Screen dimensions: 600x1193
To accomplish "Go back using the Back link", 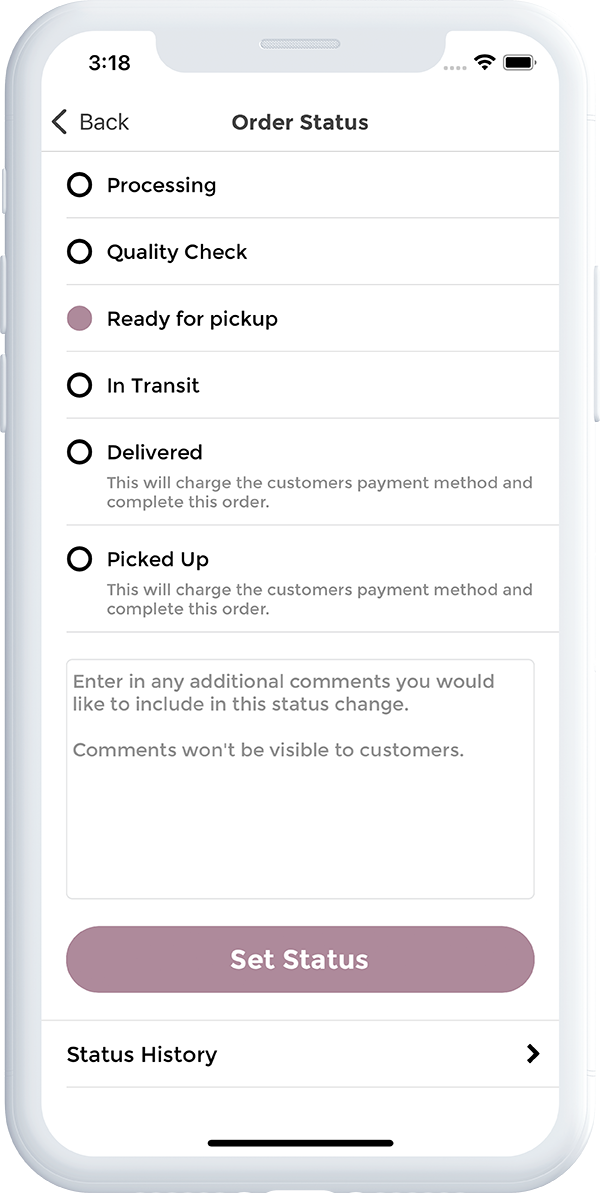I will pyautogui.click(x=104, y=122).
